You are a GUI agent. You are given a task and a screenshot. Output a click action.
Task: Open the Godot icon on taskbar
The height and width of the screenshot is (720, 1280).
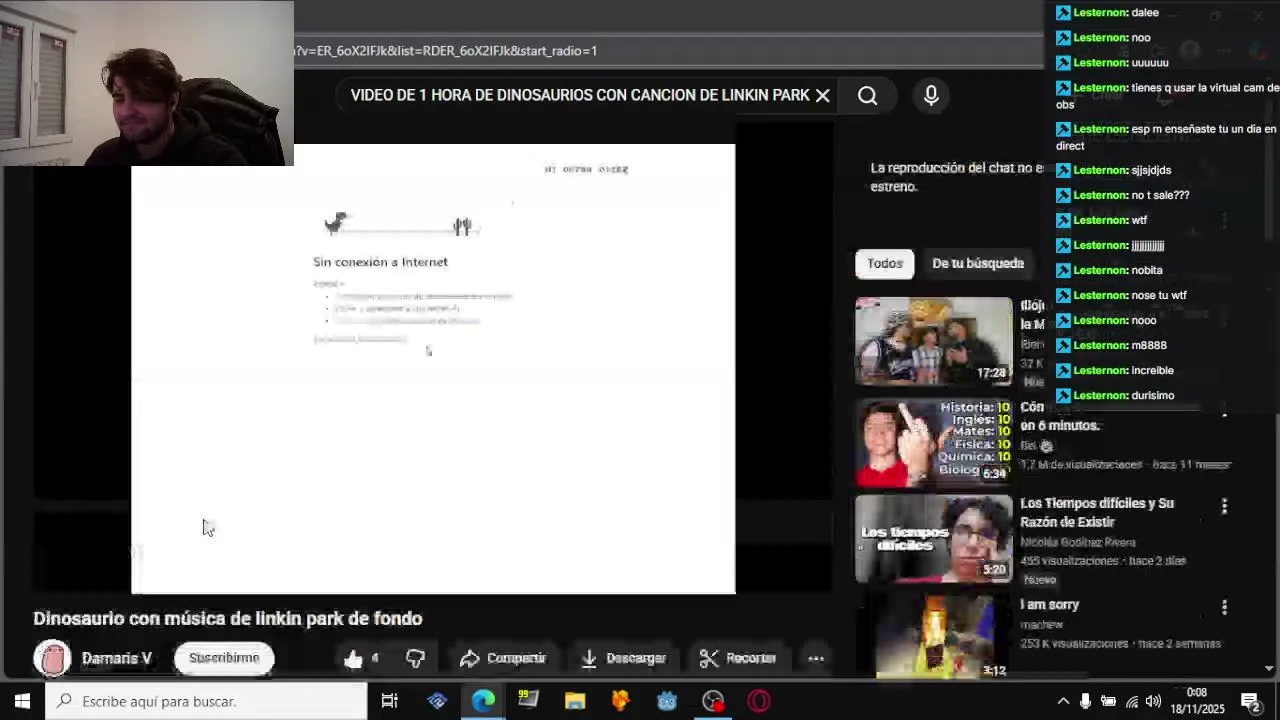(667, 701)
